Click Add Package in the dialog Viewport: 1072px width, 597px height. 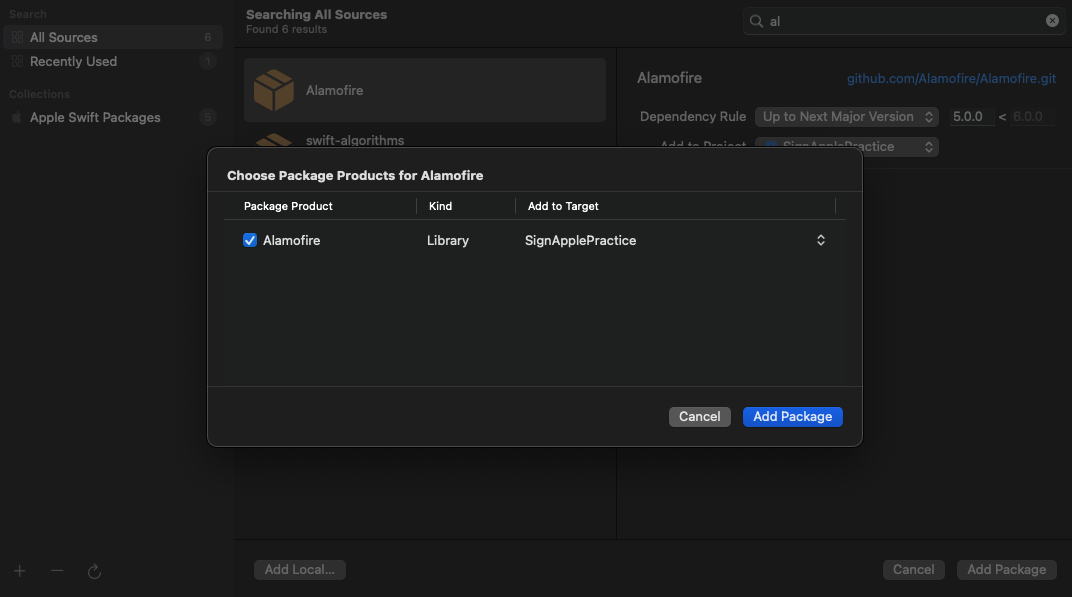792,416
